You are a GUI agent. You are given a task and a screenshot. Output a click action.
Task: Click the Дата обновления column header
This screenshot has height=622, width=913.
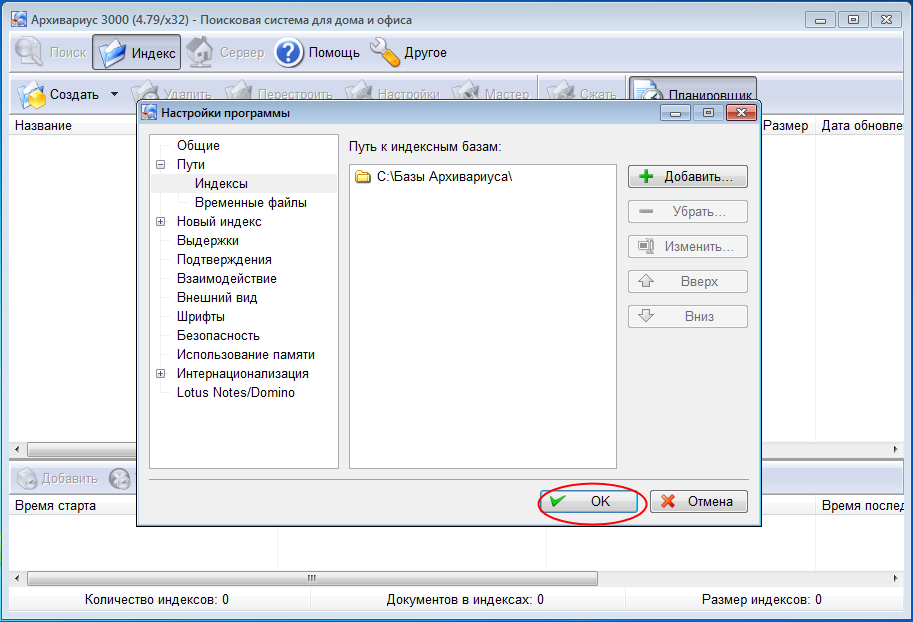[862, 125]
